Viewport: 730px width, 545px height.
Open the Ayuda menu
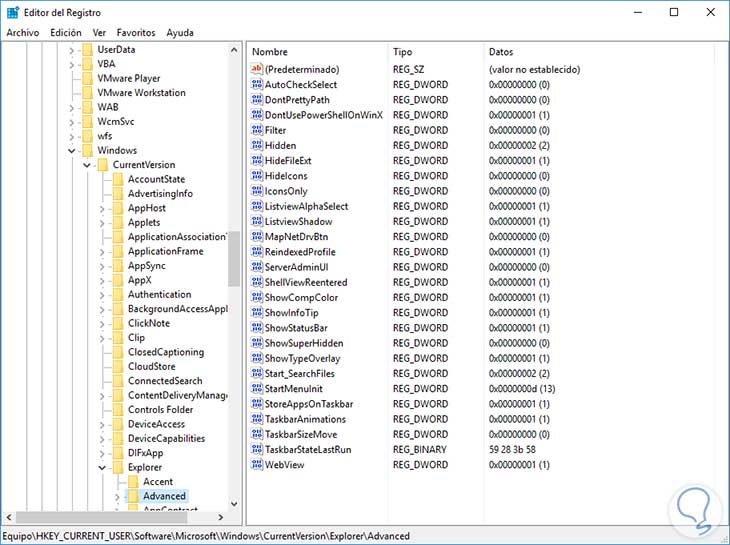(x=180, y=33)
